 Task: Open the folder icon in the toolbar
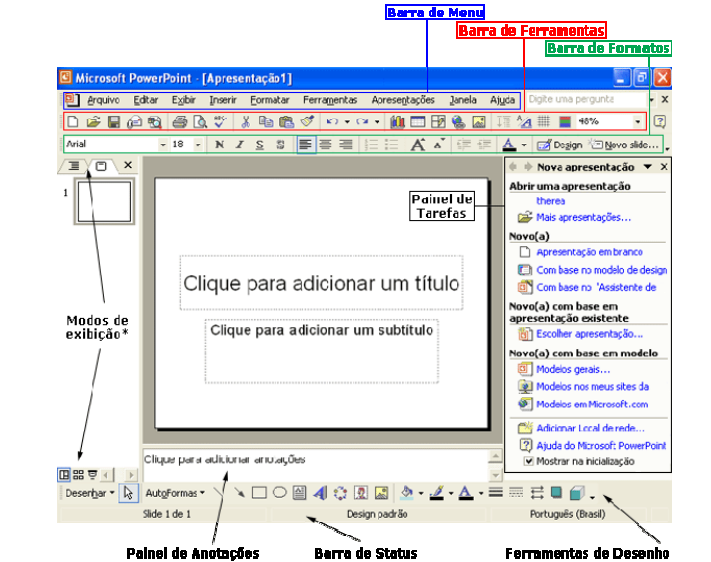93,122
